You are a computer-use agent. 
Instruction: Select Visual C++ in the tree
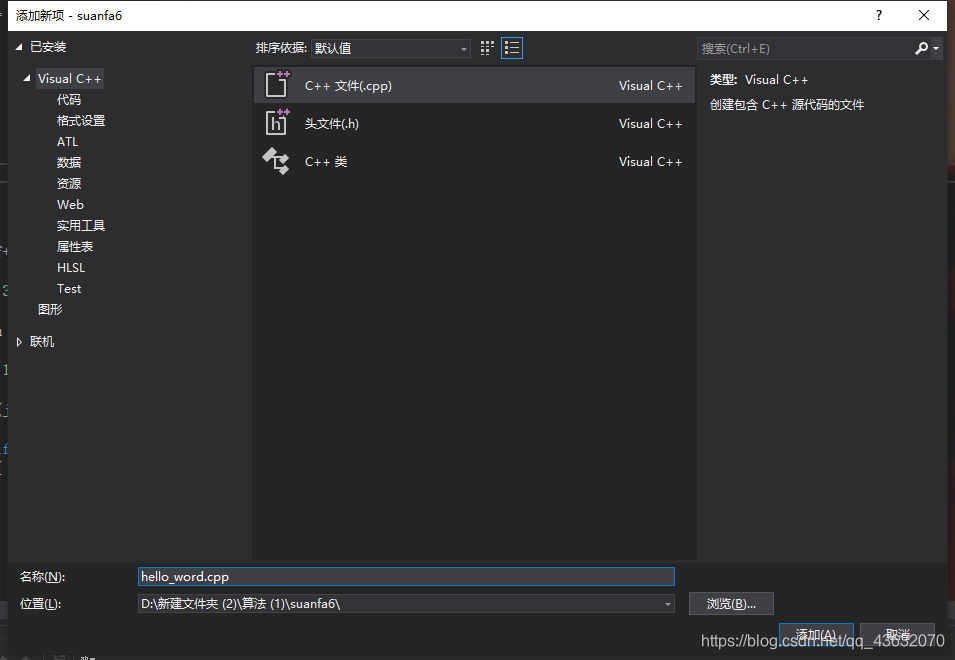click(69, 79)
